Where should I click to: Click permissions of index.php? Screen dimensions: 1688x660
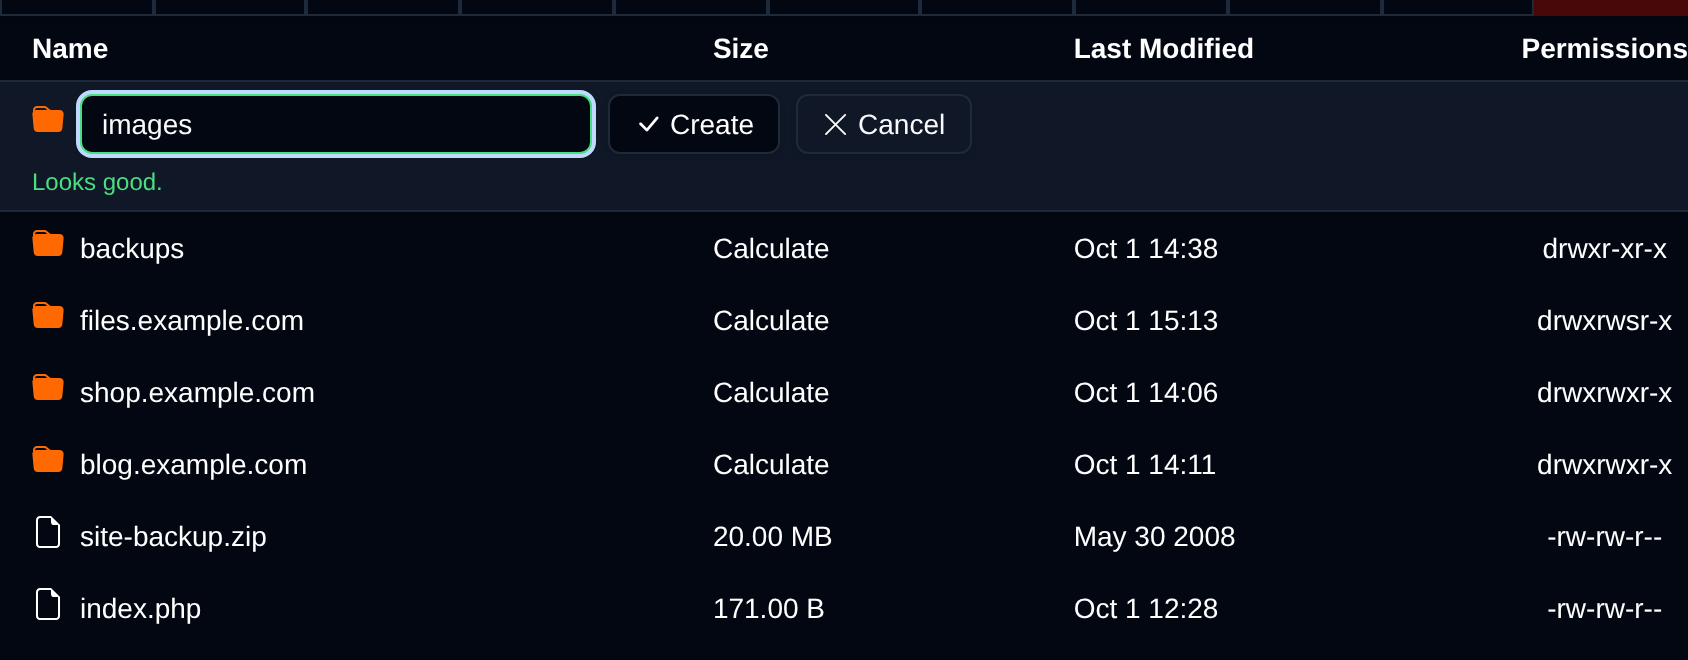click(x=1604, y=609)
